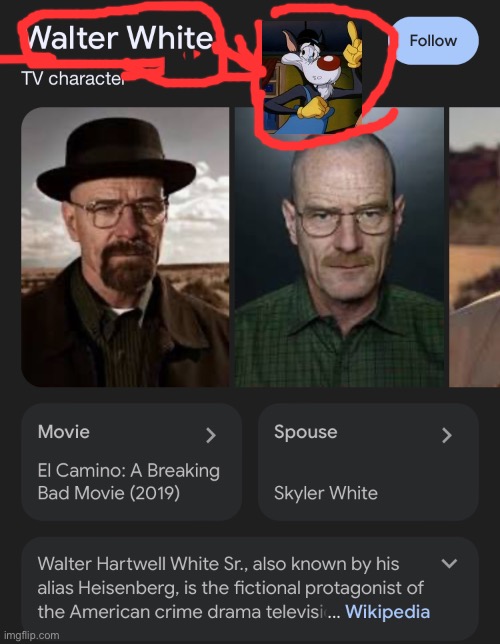
Task: Expand the Movie card chevron arrow
Action: pyautogui.click(x=211, y=435)
